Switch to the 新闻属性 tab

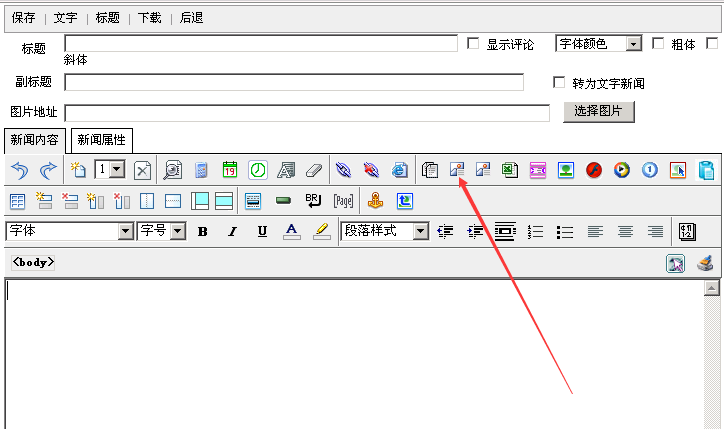point(102,140)
